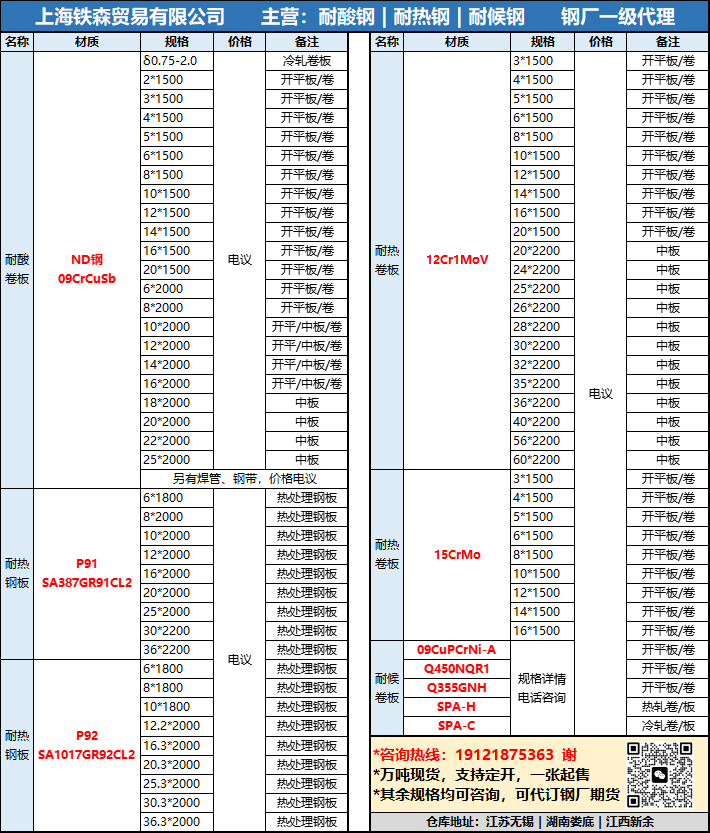
Task: Click the 电议 price cell in right table
Action: [x=601, y=394]
